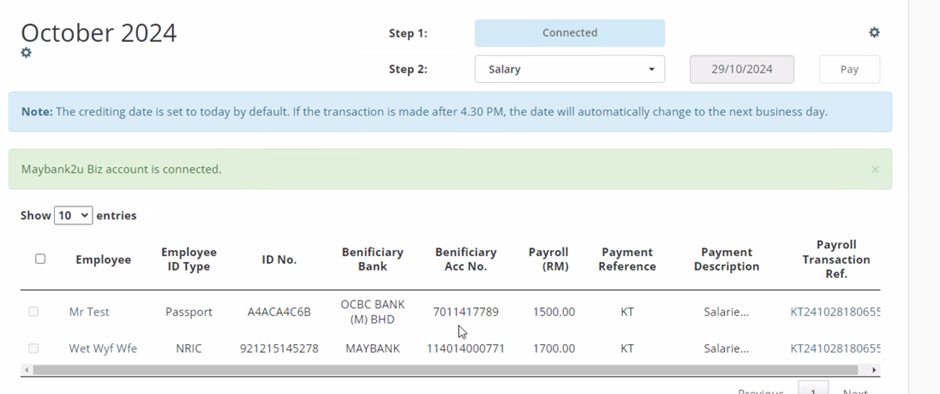Change the Show entries count dropdown

(x=73, y=215)
